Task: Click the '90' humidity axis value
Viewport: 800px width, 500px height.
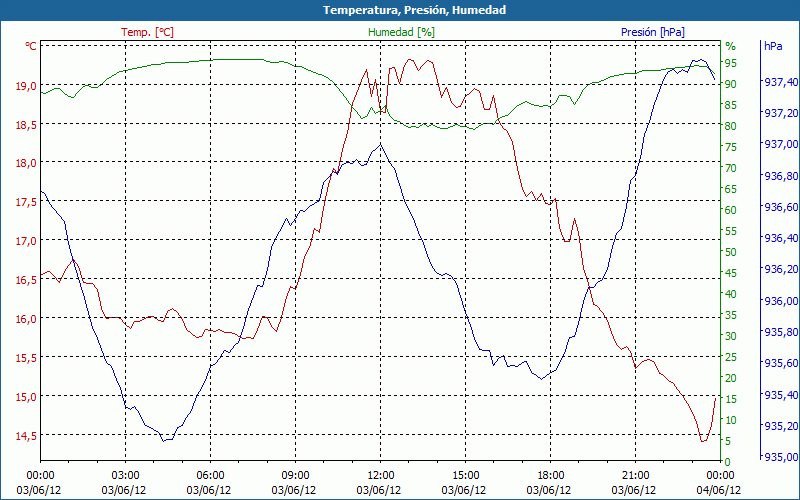Action: point(731,84)
